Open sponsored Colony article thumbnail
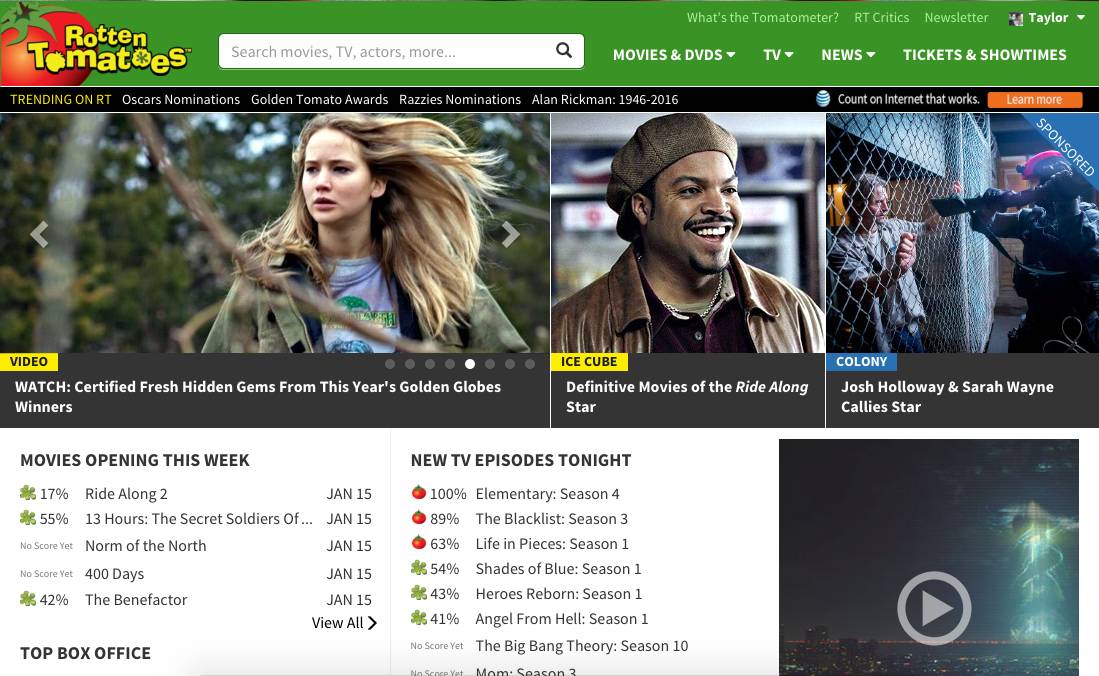 tap(962, 233)
